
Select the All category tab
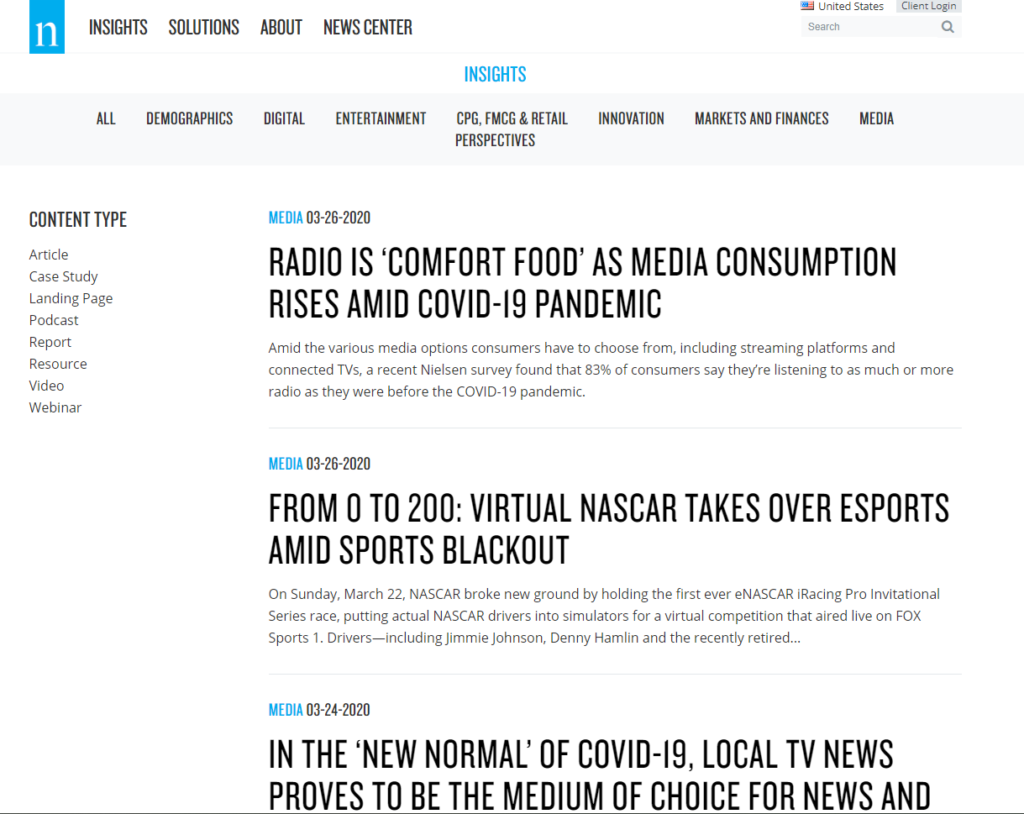(106, 118)
